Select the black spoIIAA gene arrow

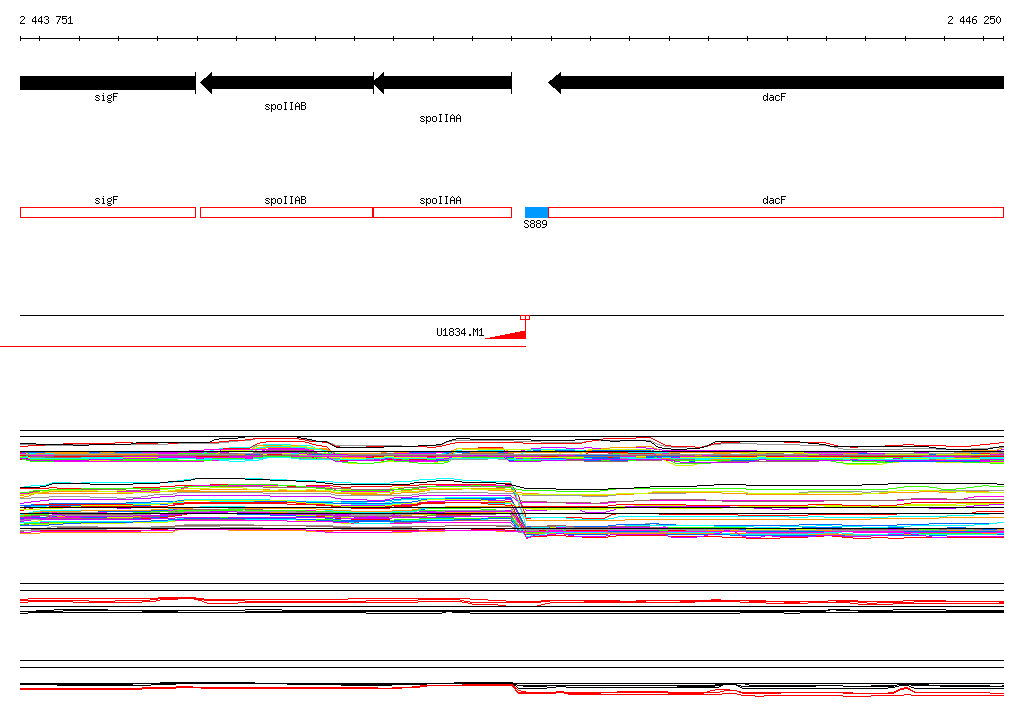coord(442,83)
